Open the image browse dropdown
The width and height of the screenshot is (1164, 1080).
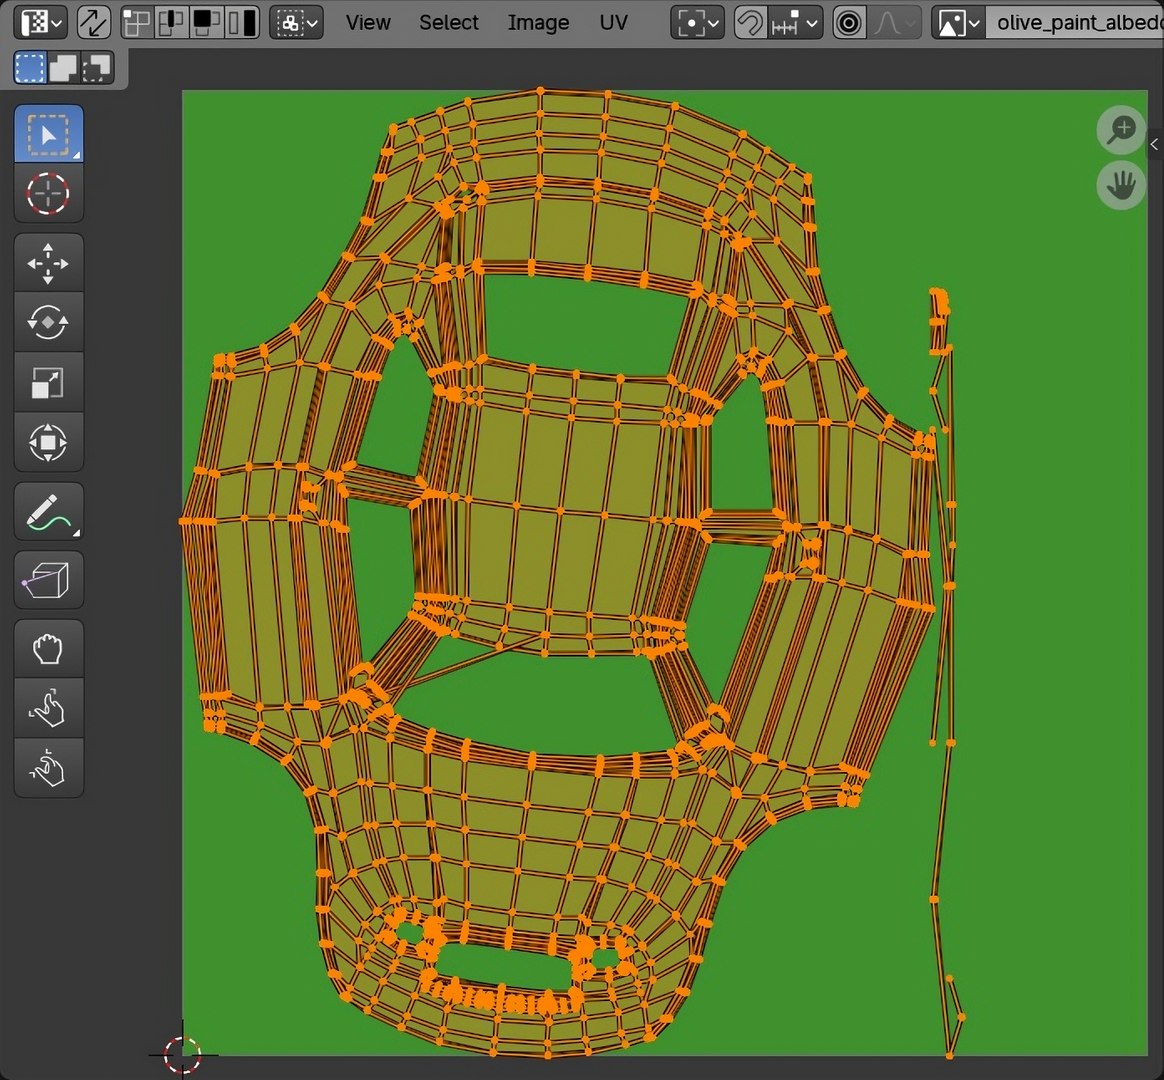point(958,23)
